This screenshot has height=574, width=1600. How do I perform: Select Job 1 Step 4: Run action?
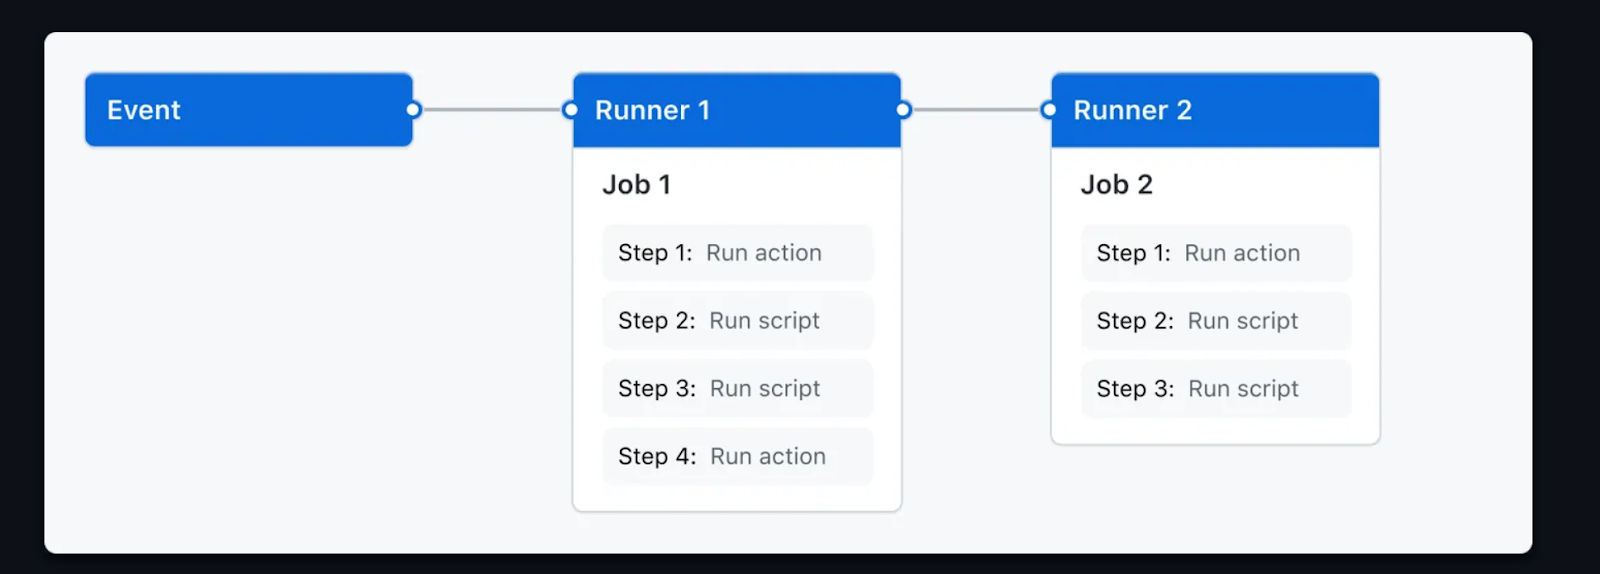tap(737, 457)
